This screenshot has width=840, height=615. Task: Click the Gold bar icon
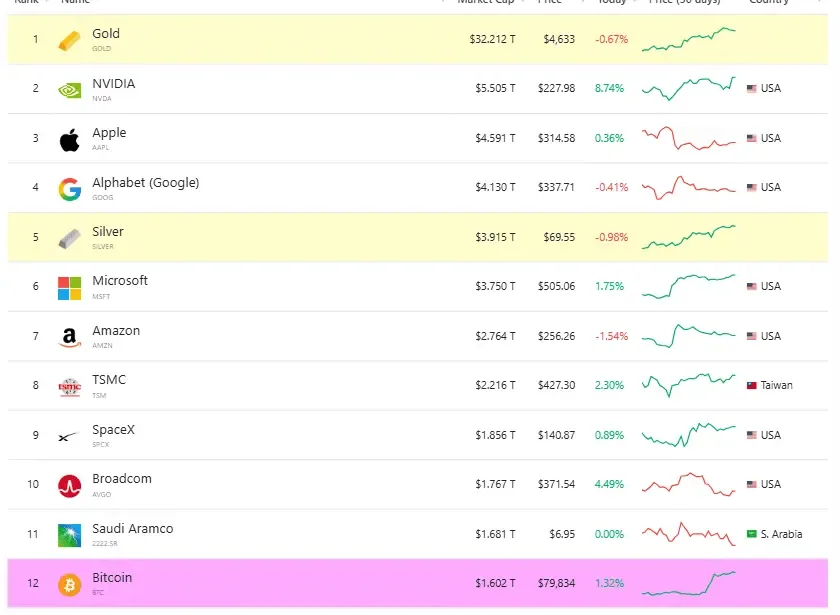pyautogui.click(x=70, y=41)
